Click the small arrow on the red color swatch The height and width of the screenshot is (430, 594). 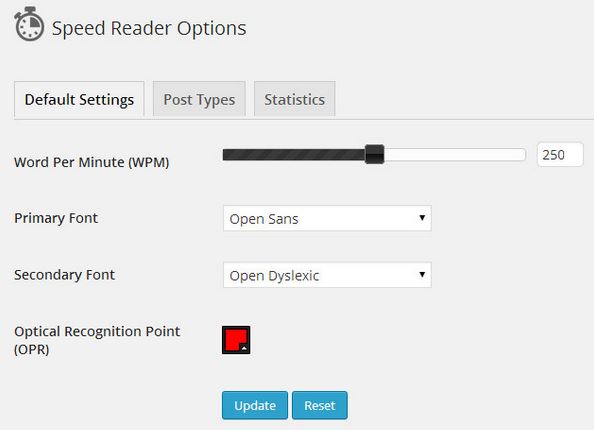click(x=245, y=348)
